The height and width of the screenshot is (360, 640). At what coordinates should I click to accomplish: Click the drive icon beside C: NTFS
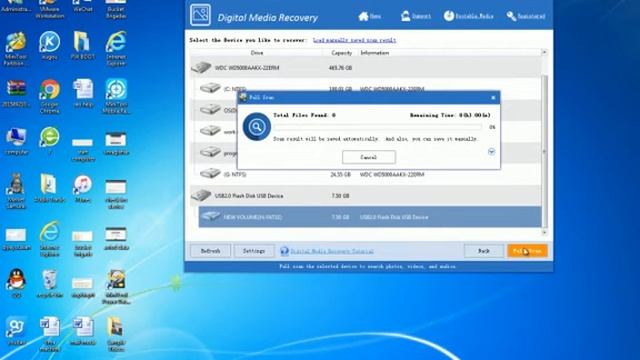tap(210, 87)
